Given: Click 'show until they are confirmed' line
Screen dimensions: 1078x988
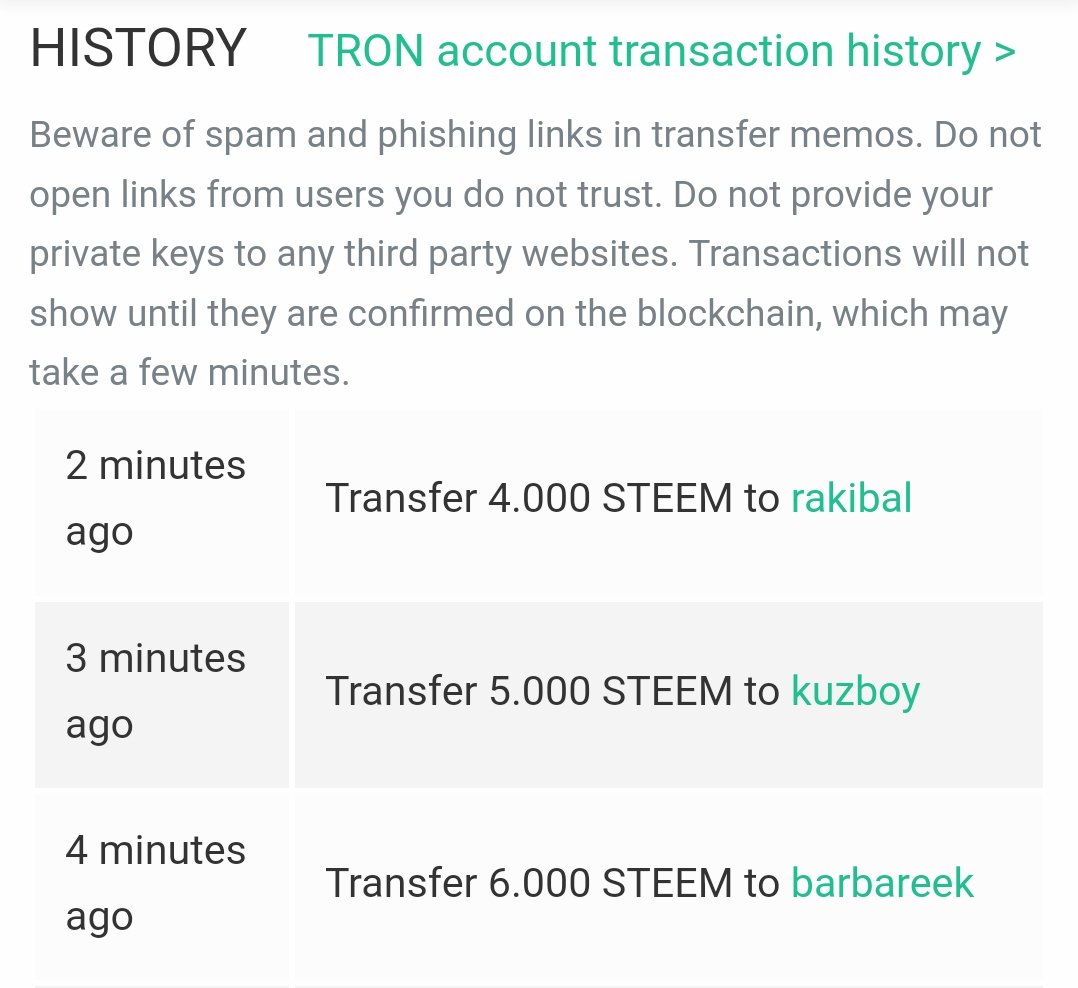Looking at the screenshot, I should pos(519,314).
